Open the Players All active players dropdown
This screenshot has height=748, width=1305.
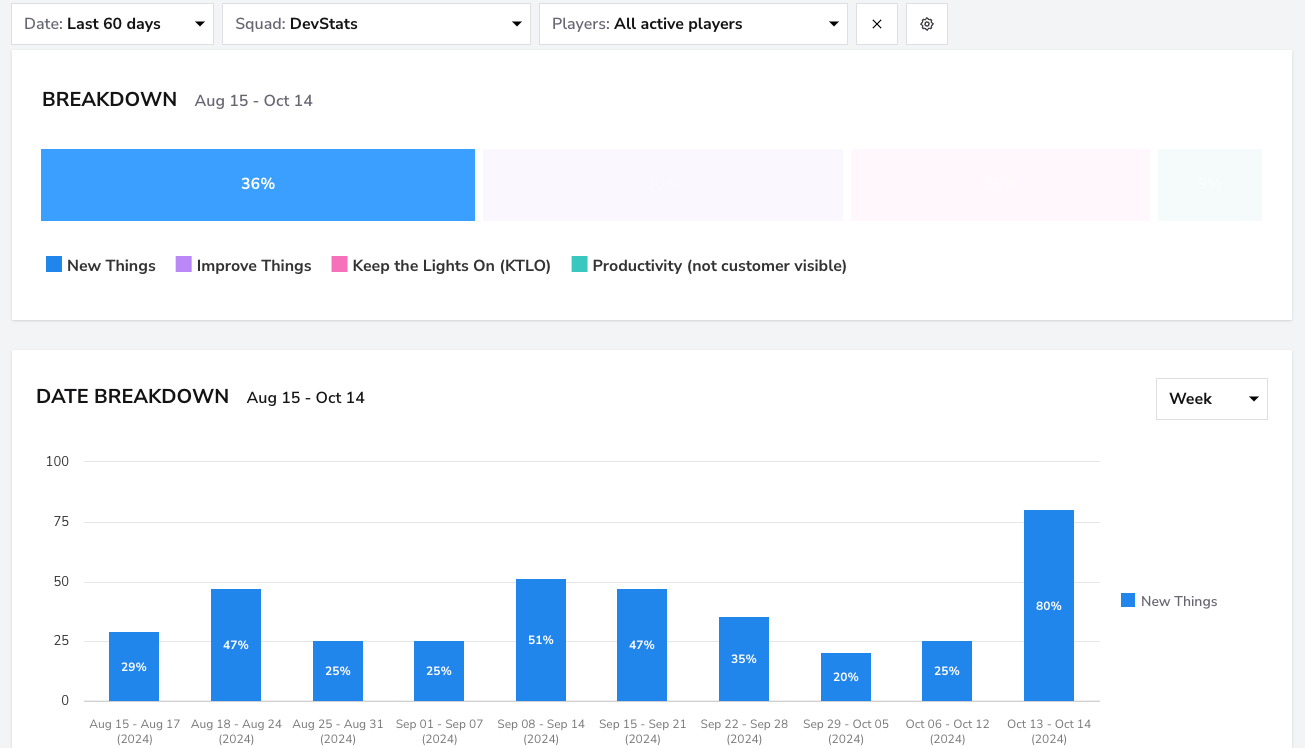(x=694, y=24)
